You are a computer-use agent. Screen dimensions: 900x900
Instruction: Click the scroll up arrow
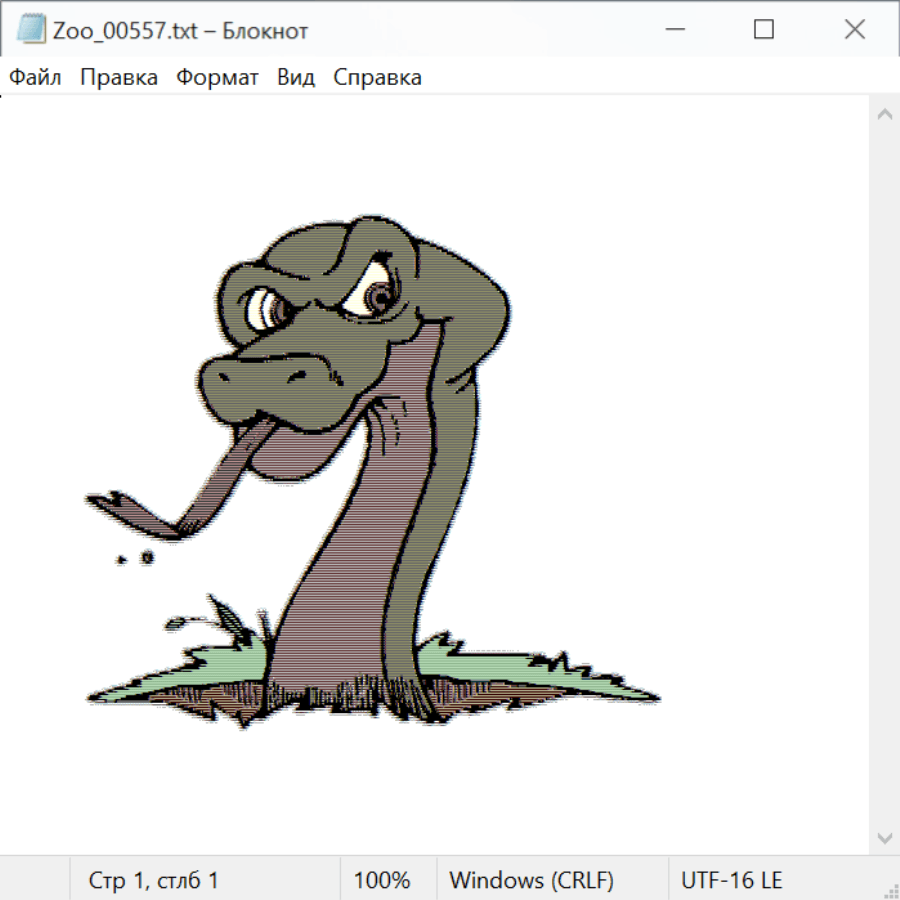[884, 115]
